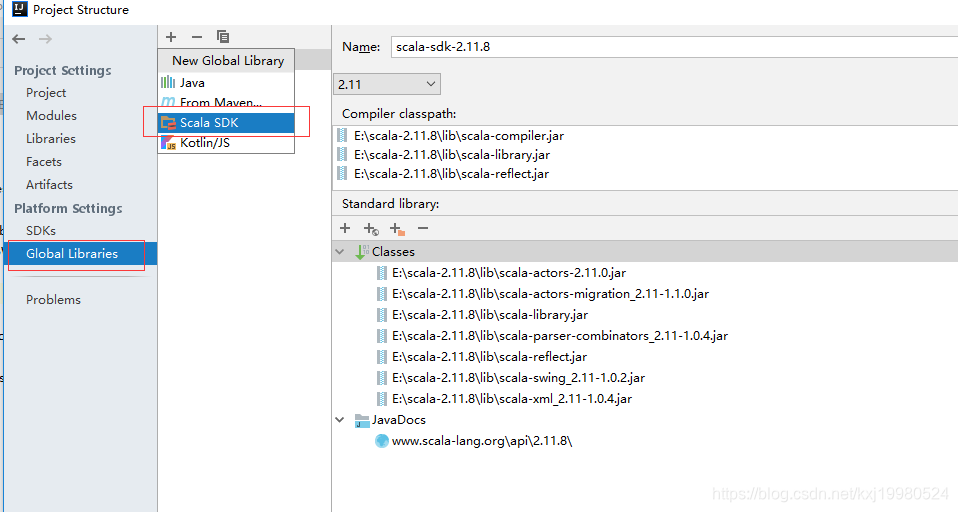Click the back navigation arrow
Image resolution: width=958 pixels, height=512 pixels.
[x=19, y=39]
